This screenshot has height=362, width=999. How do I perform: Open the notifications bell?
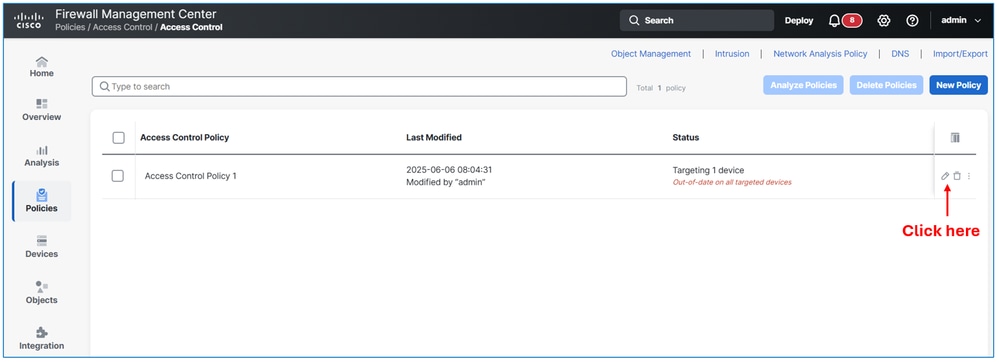tap(834, 20)
